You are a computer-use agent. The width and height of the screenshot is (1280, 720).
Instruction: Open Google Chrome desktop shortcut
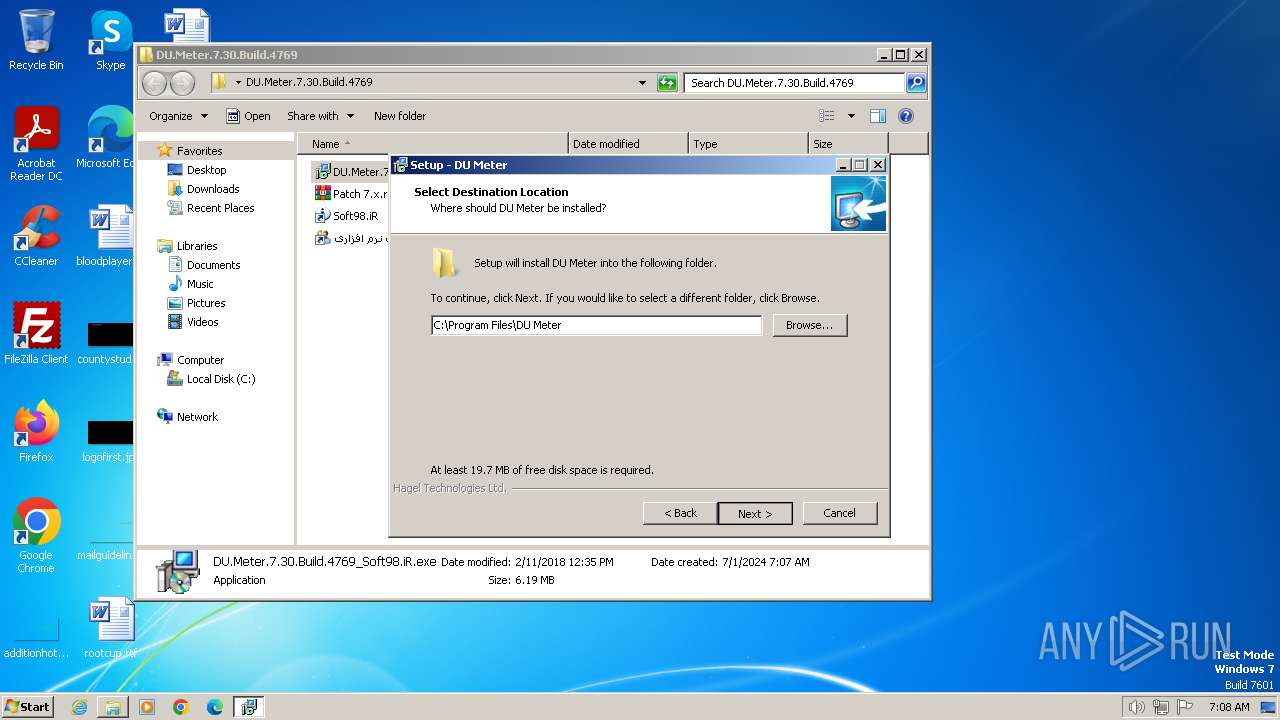(36, 536)
